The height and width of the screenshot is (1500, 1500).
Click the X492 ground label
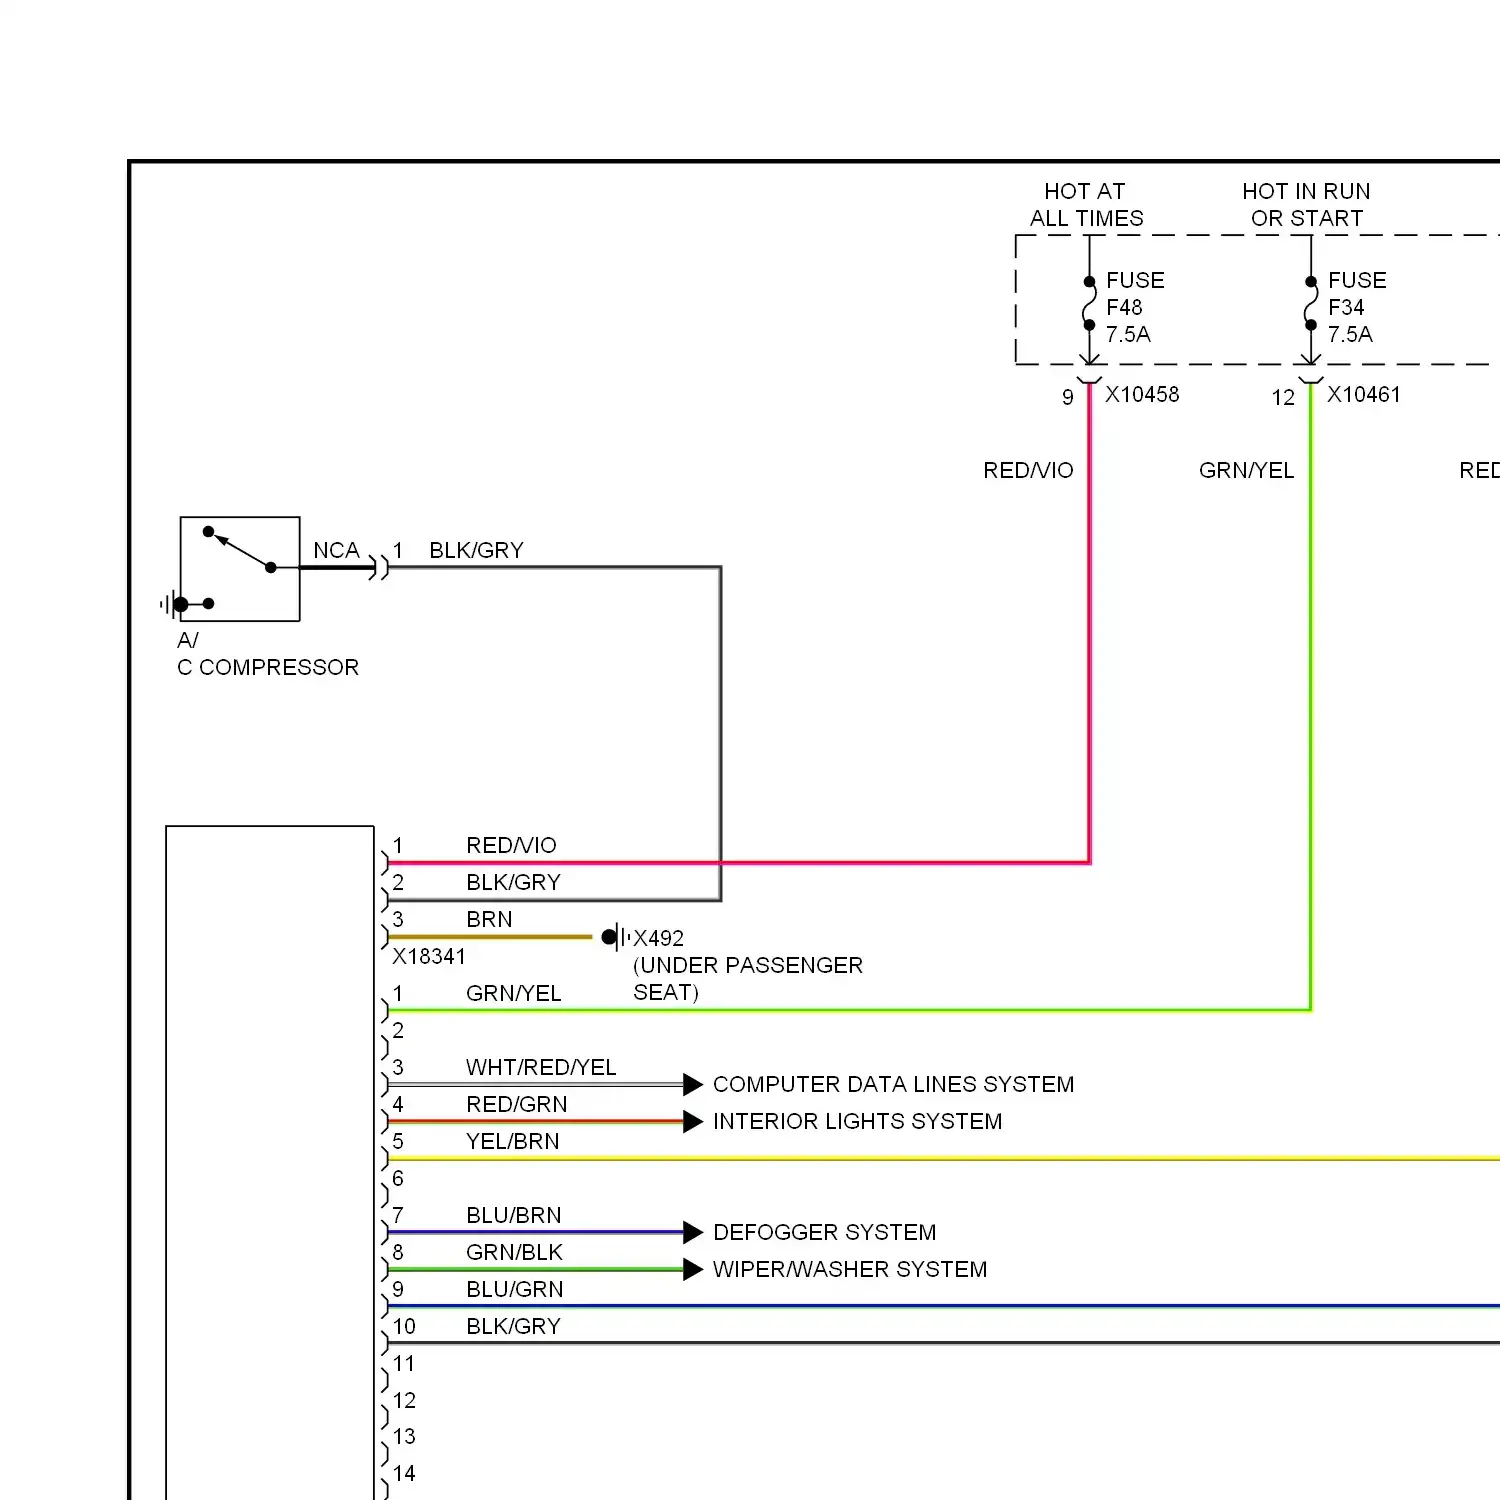(659, 938)
